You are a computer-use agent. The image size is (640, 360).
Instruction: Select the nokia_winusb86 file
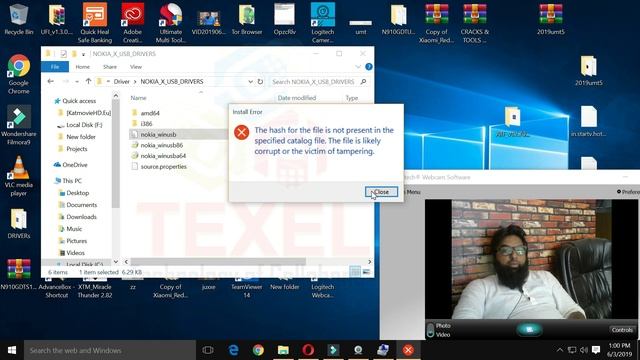[157, 145]
